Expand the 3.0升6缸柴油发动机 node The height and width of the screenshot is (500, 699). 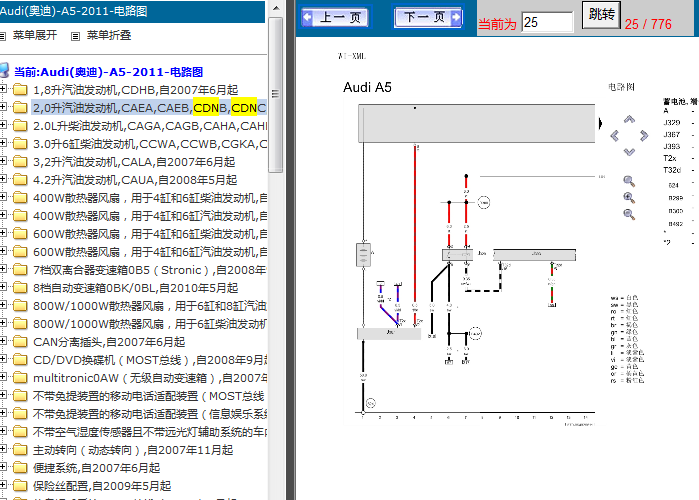point(3,143)
